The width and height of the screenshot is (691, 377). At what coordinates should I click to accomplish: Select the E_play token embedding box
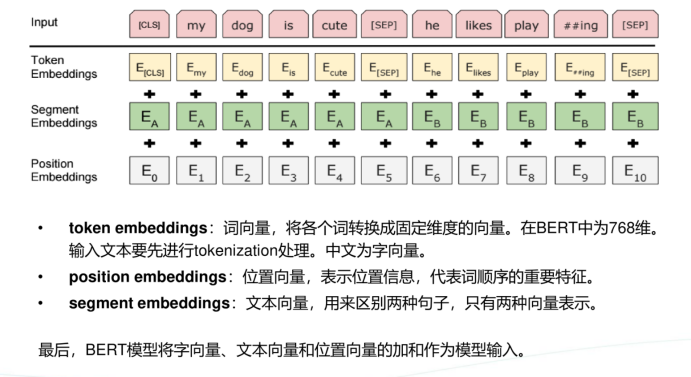click(x=527, y=67)
